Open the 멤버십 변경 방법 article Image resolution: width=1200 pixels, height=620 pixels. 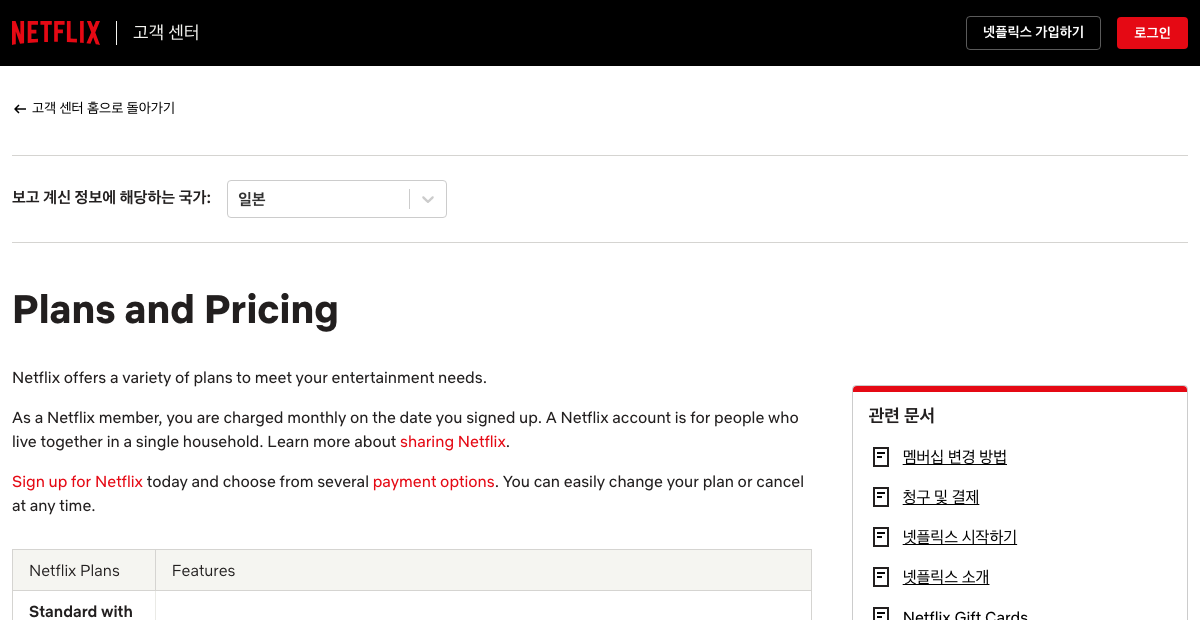tap(955, 457)
